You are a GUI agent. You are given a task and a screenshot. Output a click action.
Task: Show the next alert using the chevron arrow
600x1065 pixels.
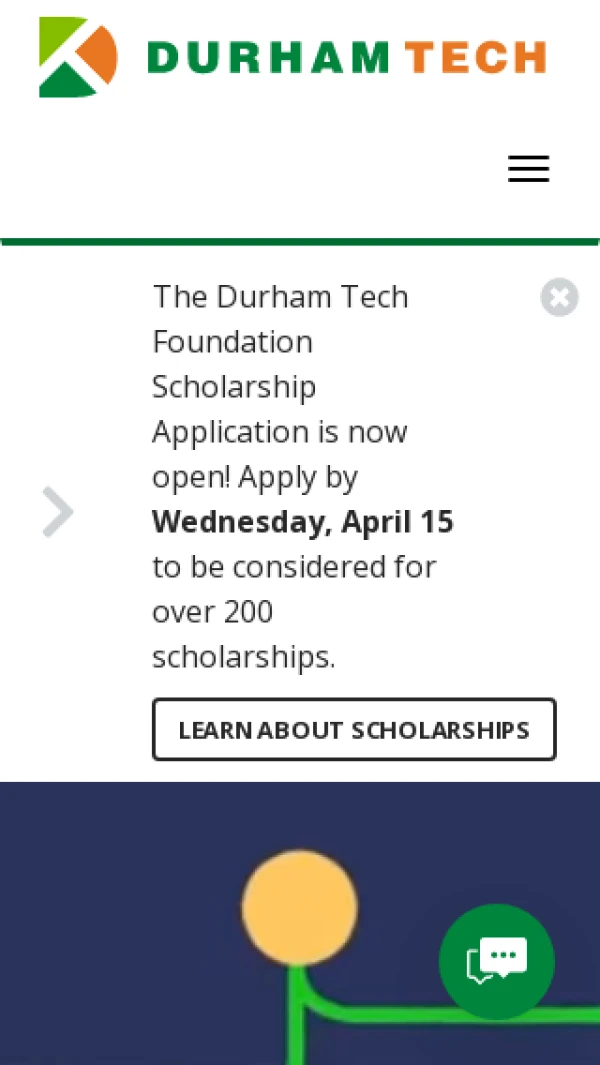point(58,512)
